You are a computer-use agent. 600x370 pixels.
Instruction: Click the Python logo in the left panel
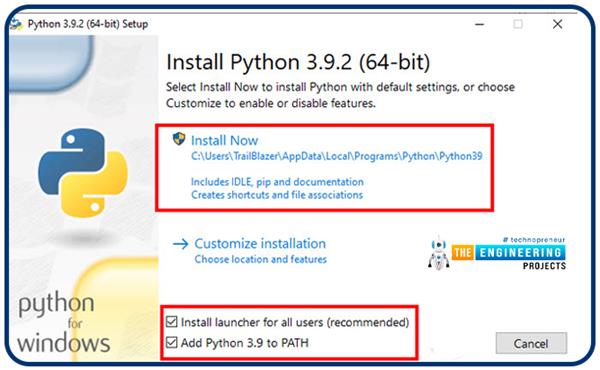(x=83, y=173)
